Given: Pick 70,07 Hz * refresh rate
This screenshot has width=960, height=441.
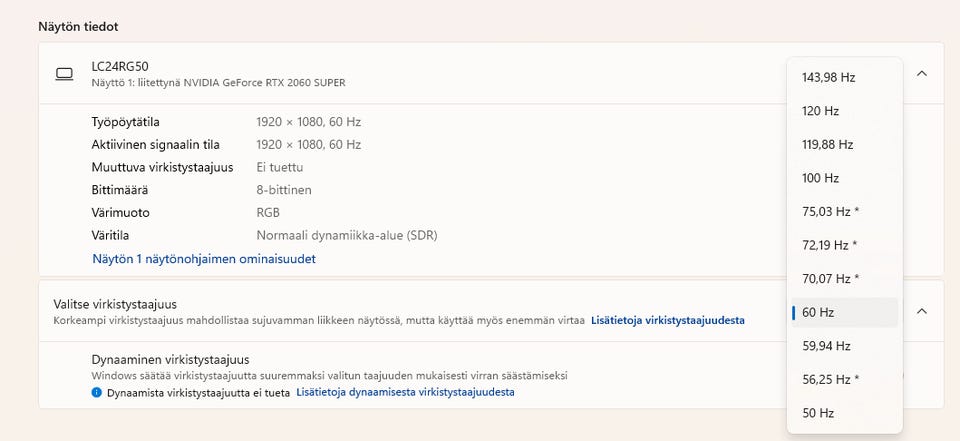Looking at the screenshot, I should (x=844, y=279).
